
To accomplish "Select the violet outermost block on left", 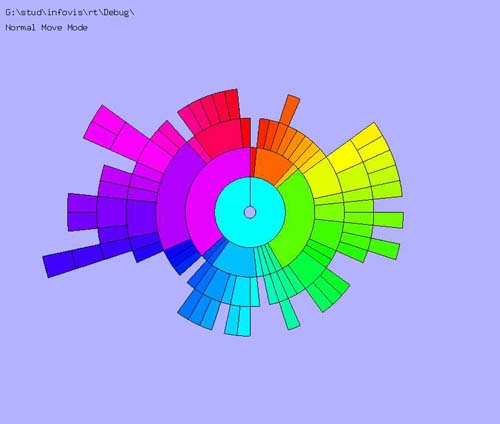I will pos(83,212).
